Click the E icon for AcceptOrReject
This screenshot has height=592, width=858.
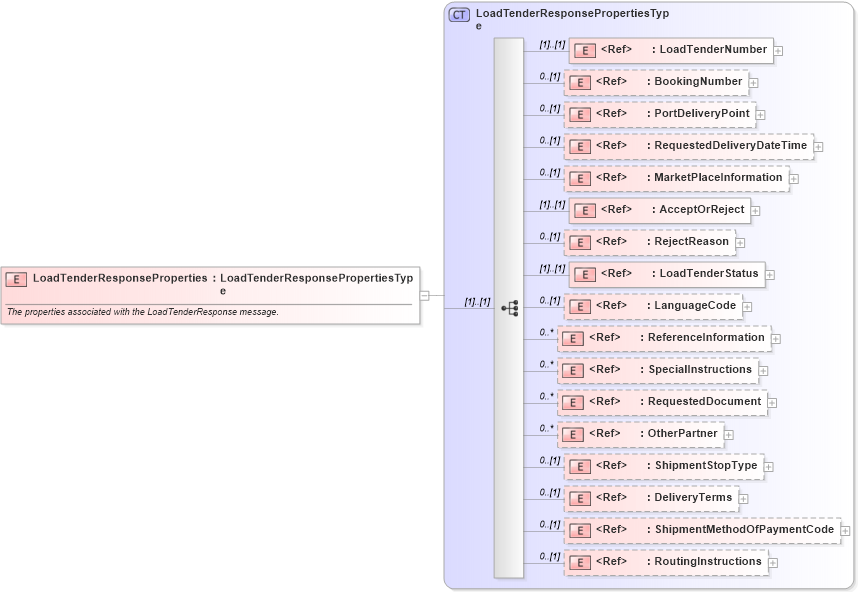[x=585, y=210]
